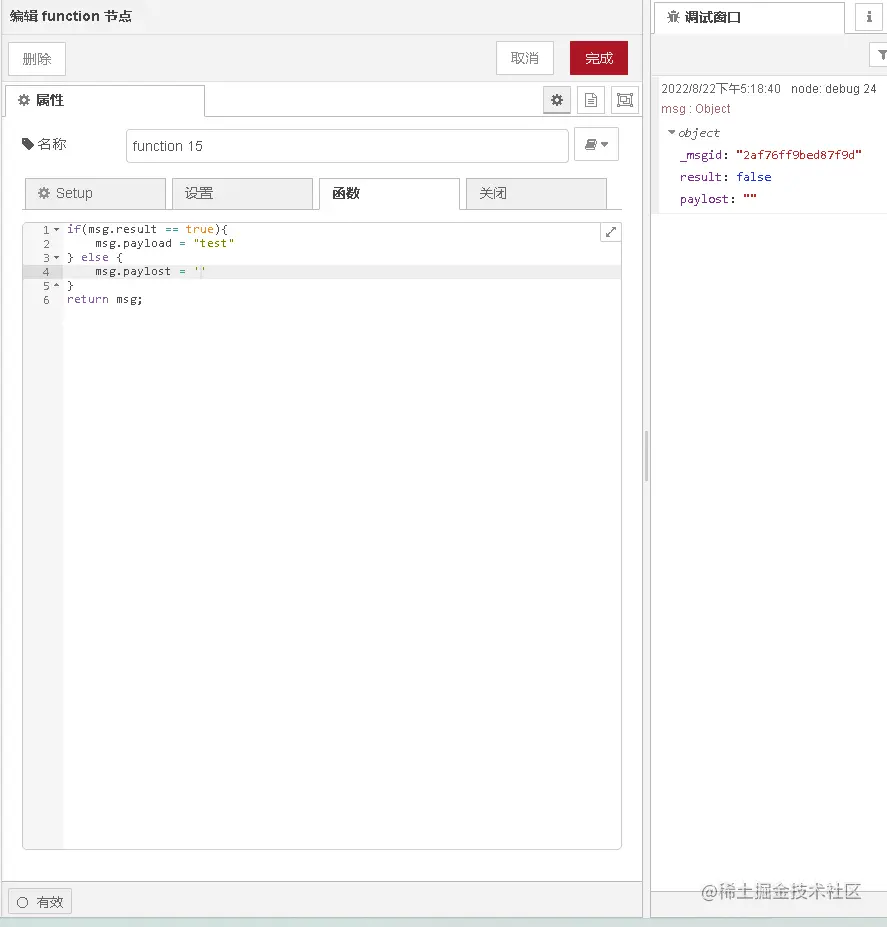The height and width of the screenshot is (927, 887).
Task: Click the paylost entry in debug output
Action: click(718, 199)
